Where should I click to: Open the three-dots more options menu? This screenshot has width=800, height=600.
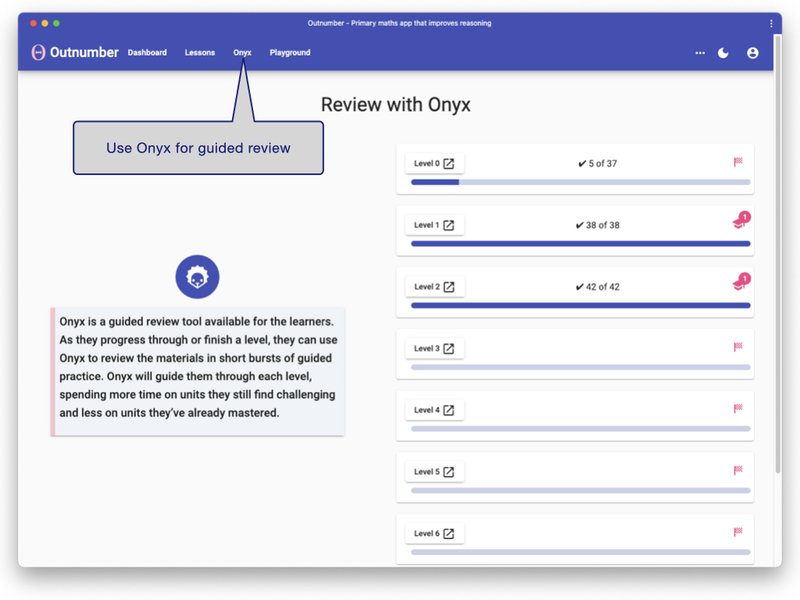click(x=700, y=53)
